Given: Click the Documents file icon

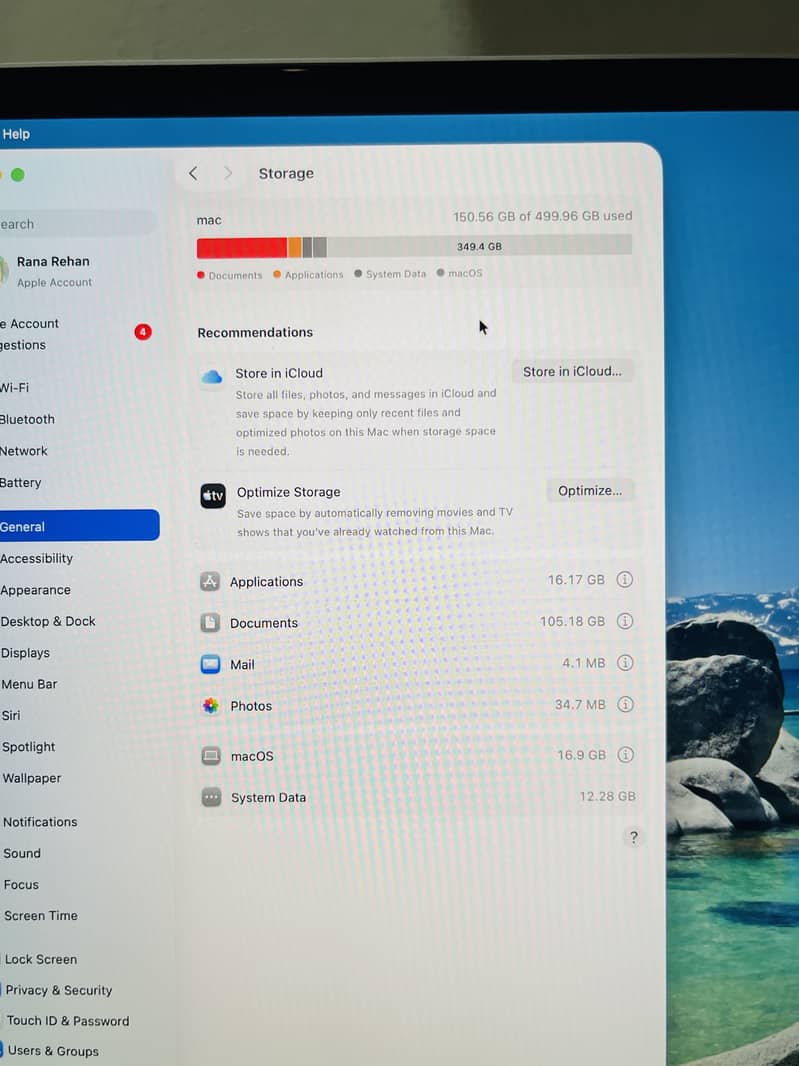Looking at the screenshot, I should [210, 623].
